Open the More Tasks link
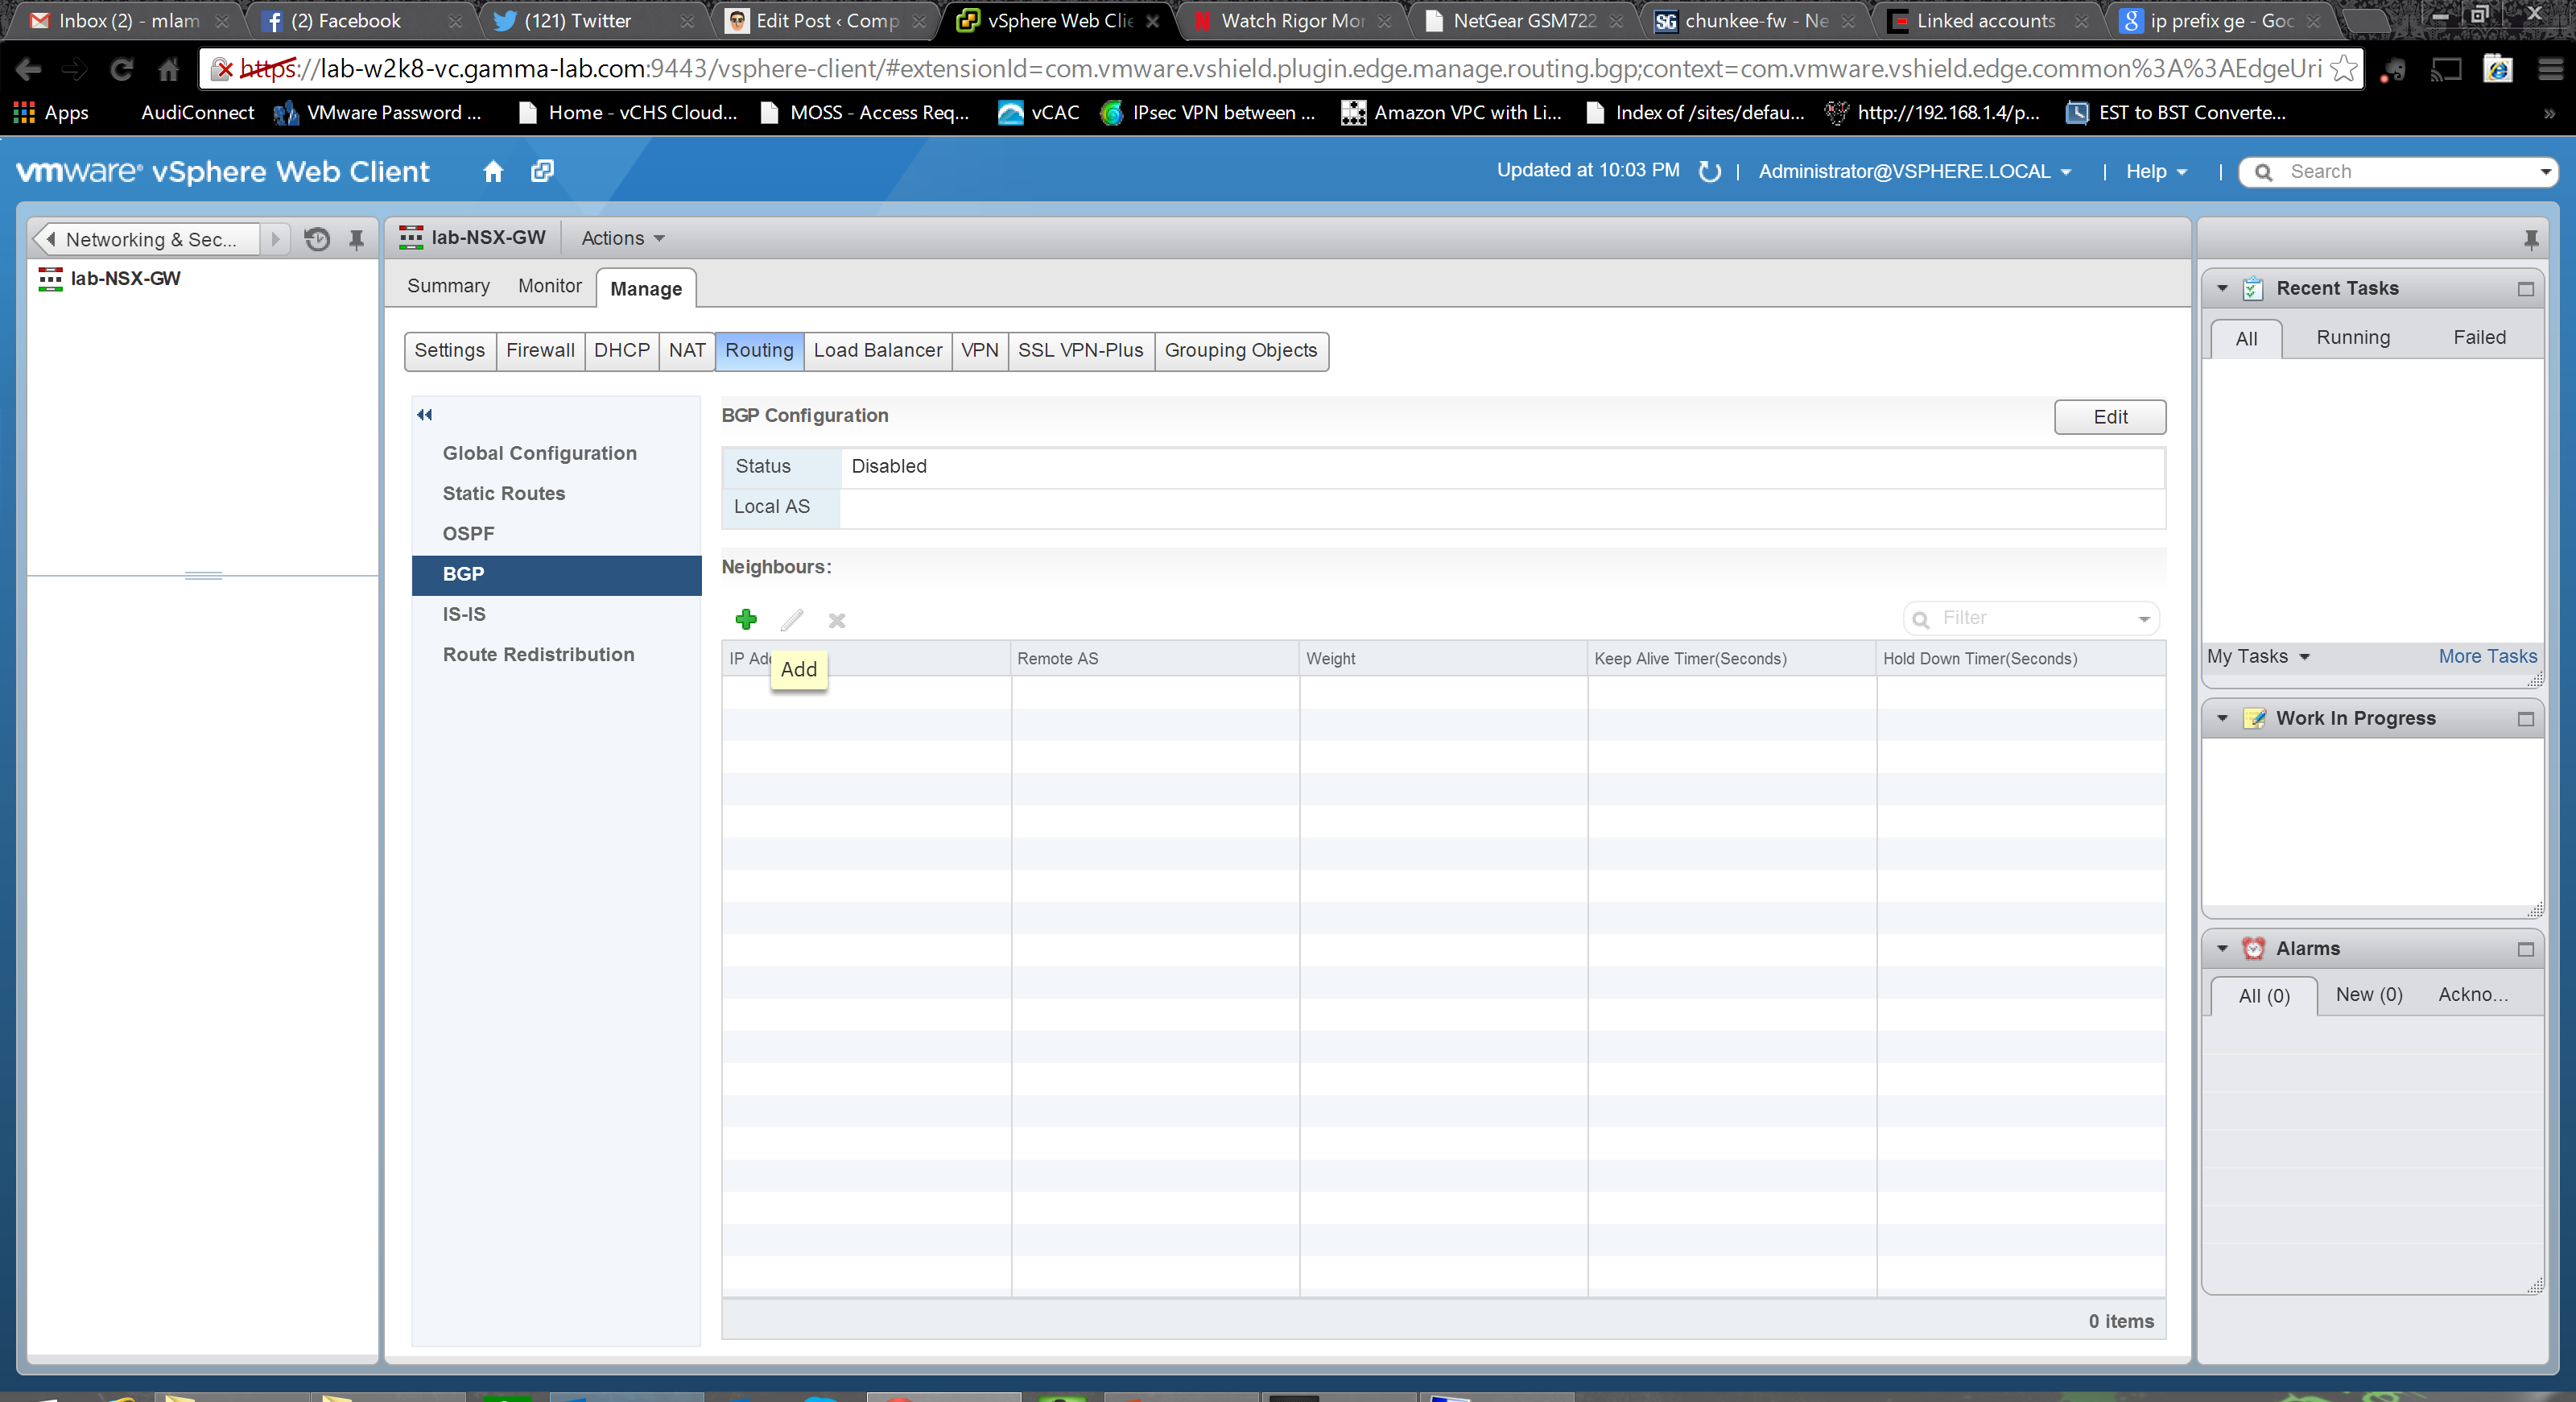Viewport: 2576px width, 1402px height. coord(2487,656)
